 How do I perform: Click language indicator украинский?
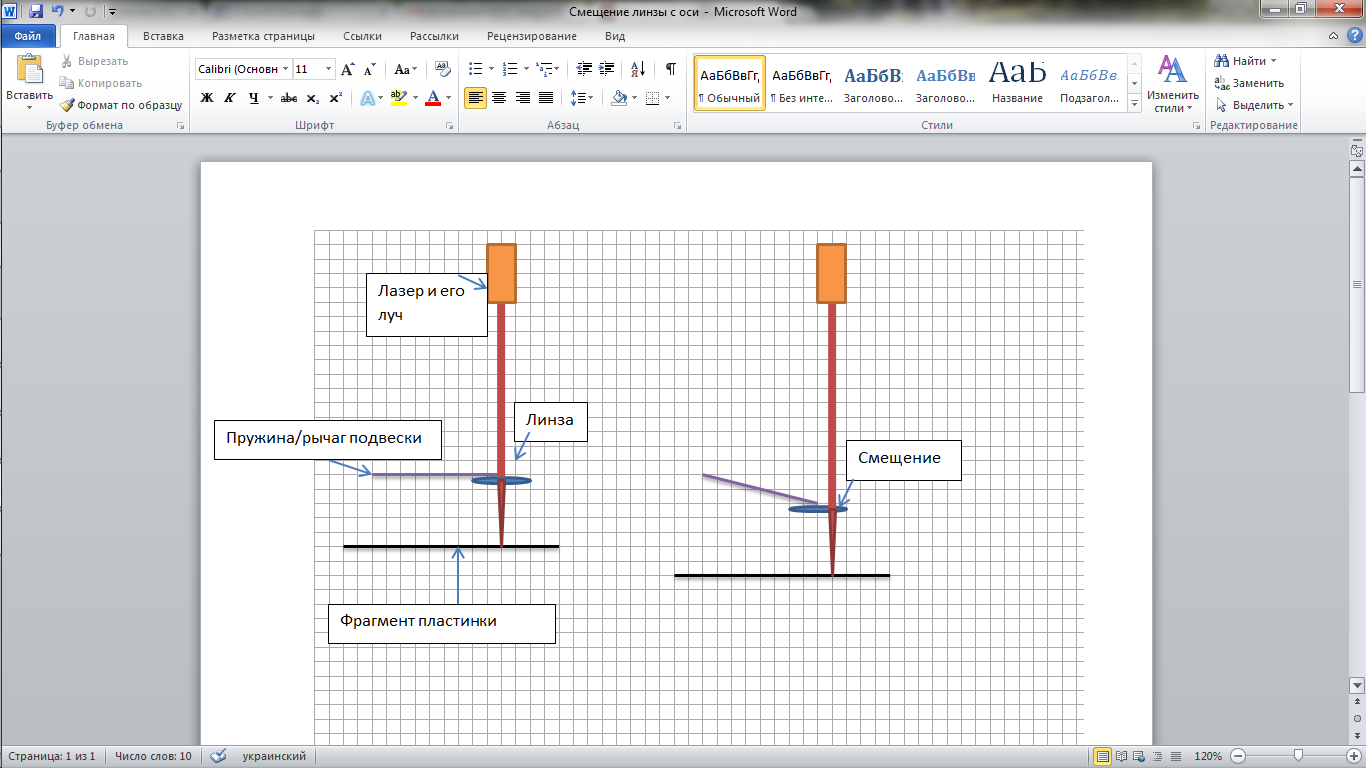click(x=274, y=756)
